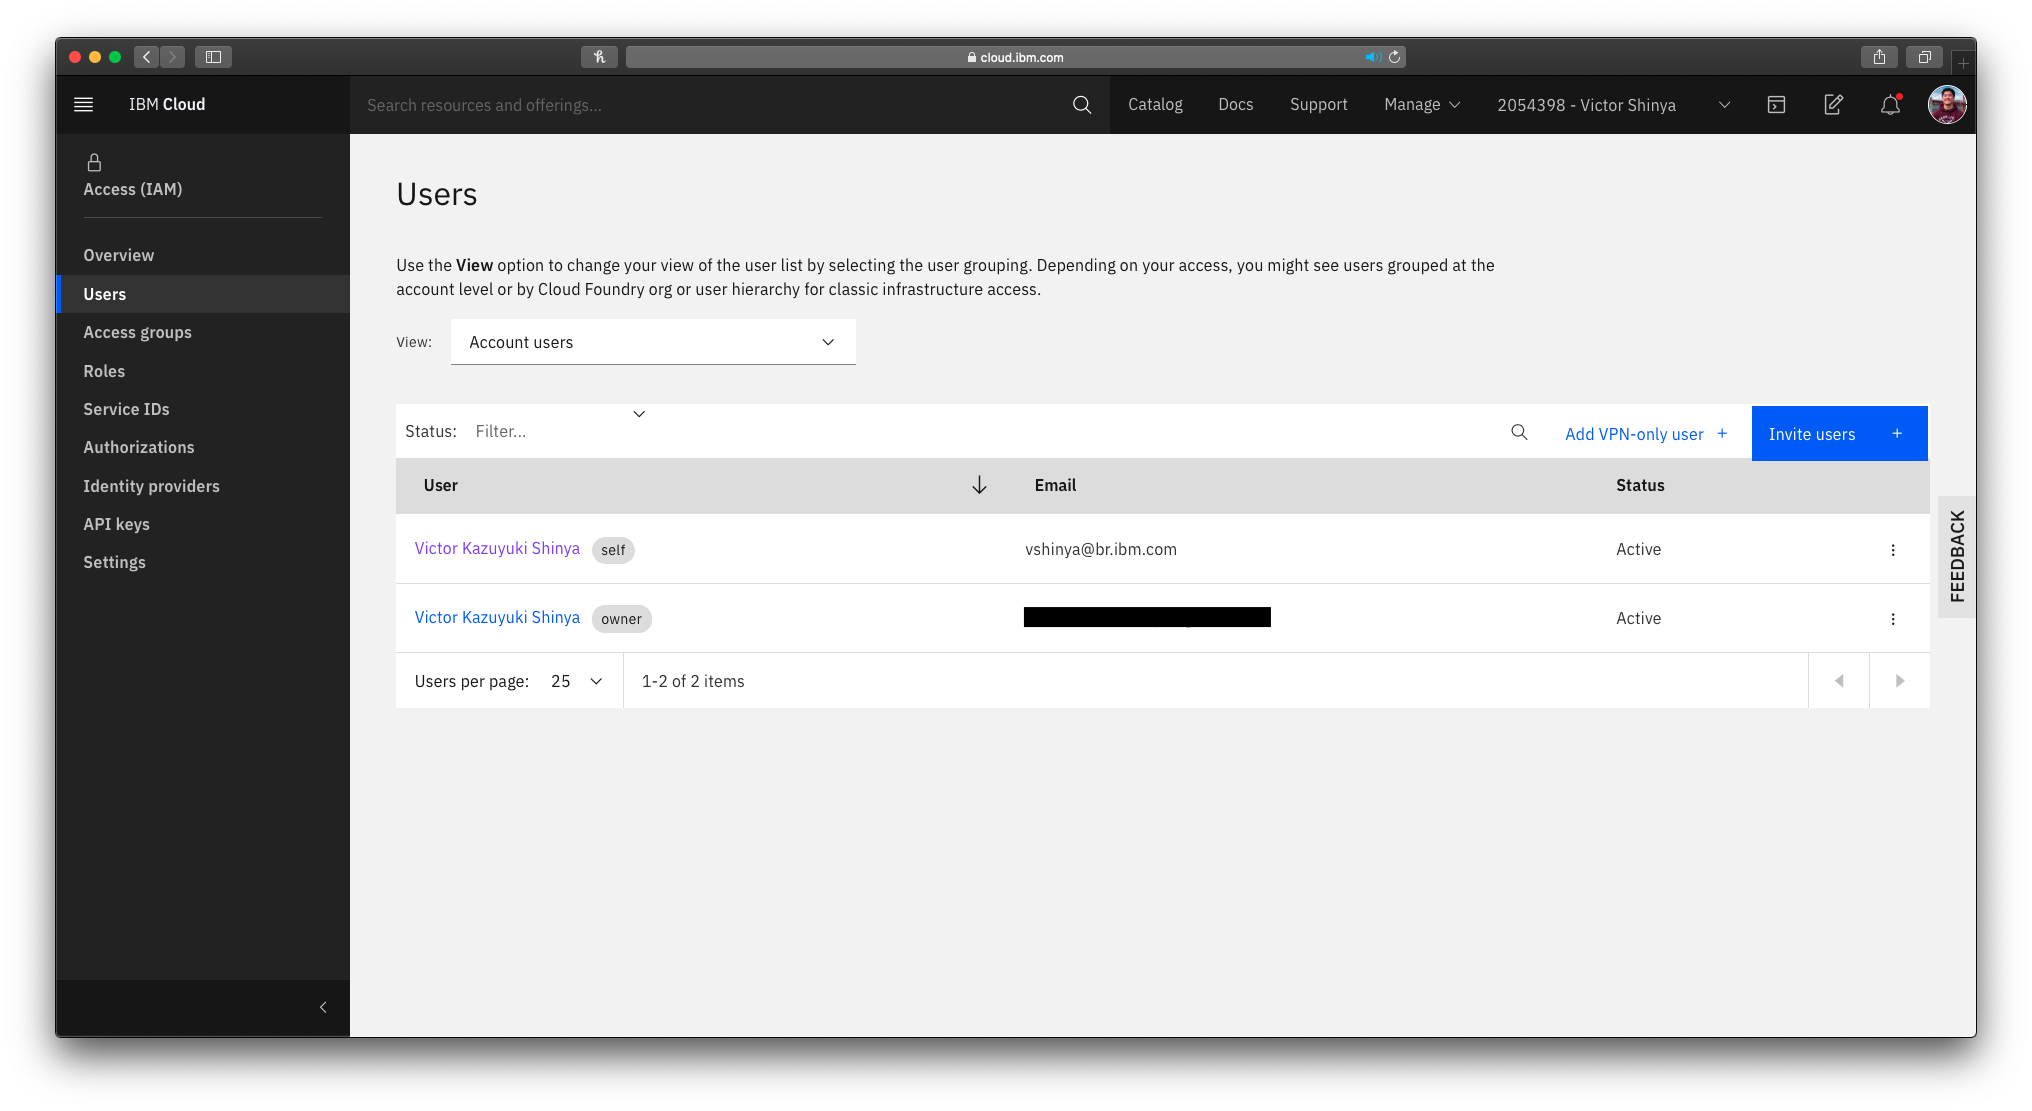Click the Invite users button
This screenshot has width=2032, height=1111.
coord(1838,433)
